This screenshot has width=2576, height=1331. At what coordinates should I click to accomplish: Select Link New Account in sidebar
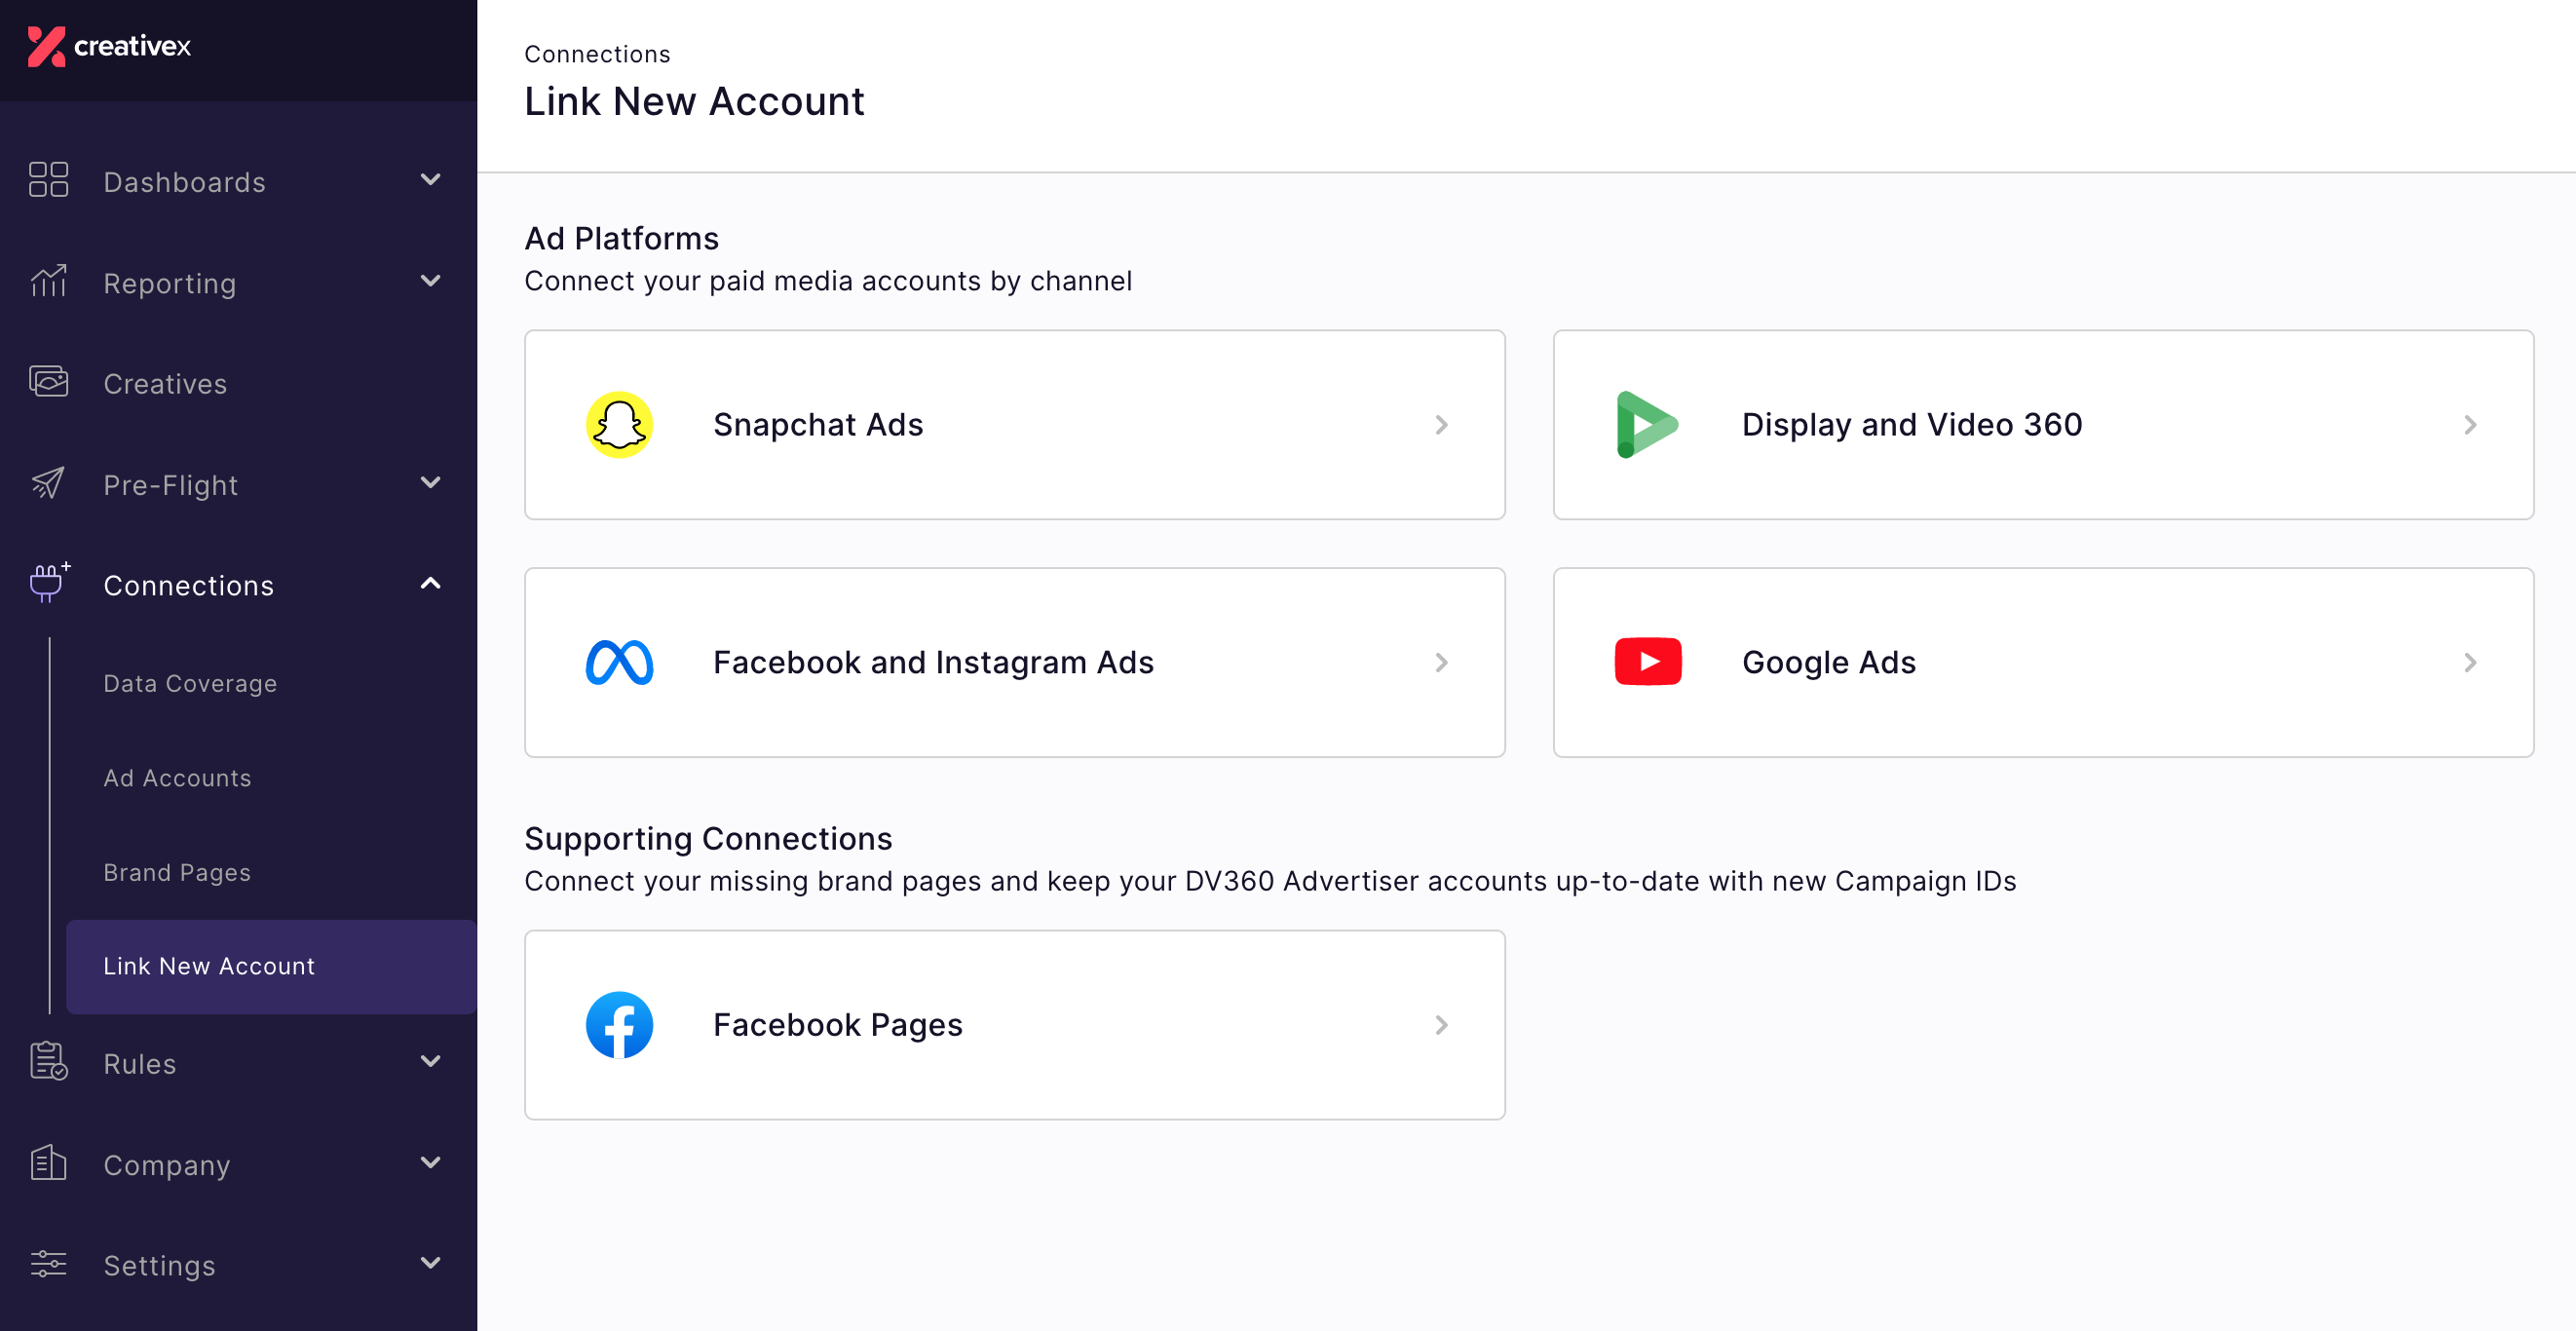tap(271, 966)
